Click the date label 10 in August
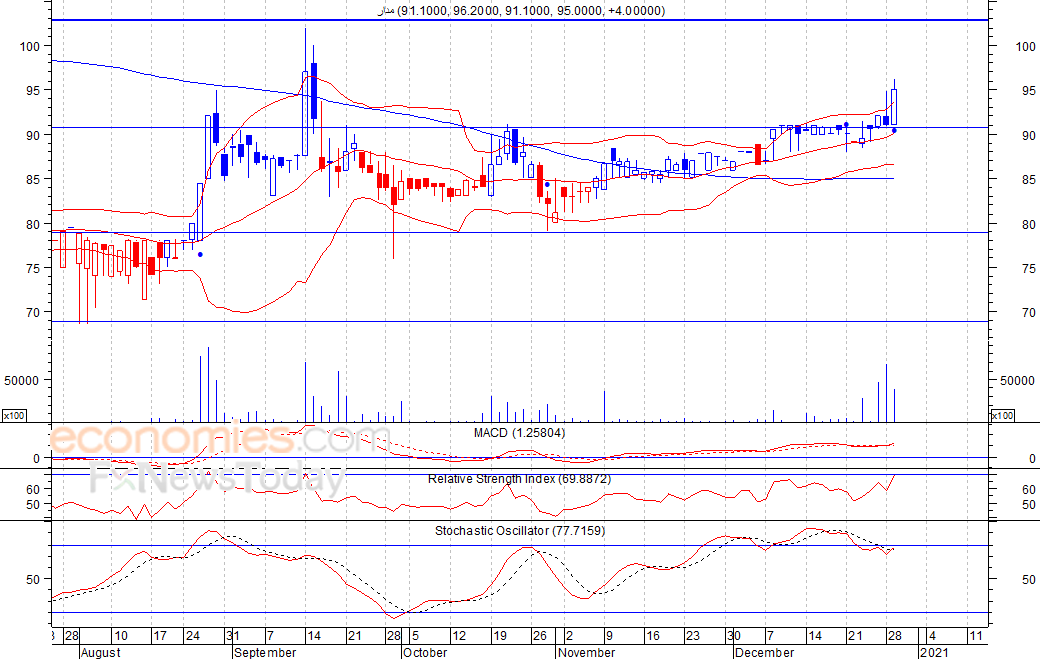 (x=121, y=636)
